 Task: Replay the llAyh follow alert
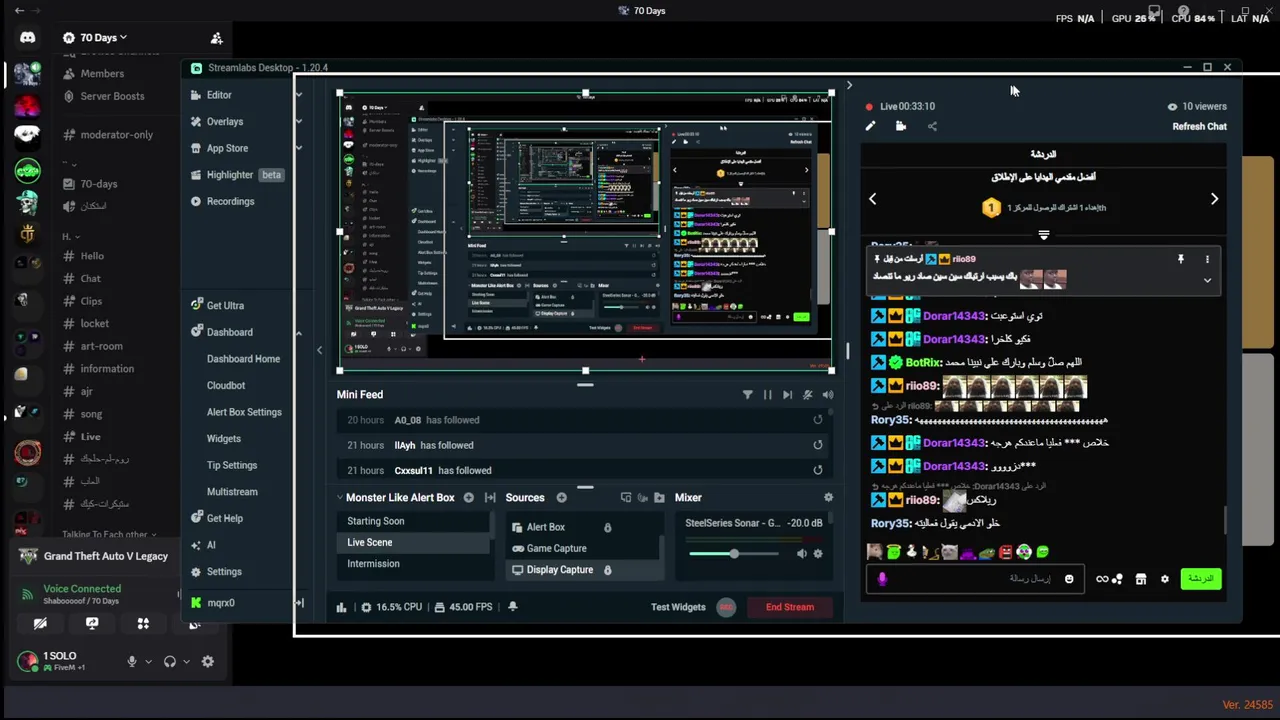818,445
